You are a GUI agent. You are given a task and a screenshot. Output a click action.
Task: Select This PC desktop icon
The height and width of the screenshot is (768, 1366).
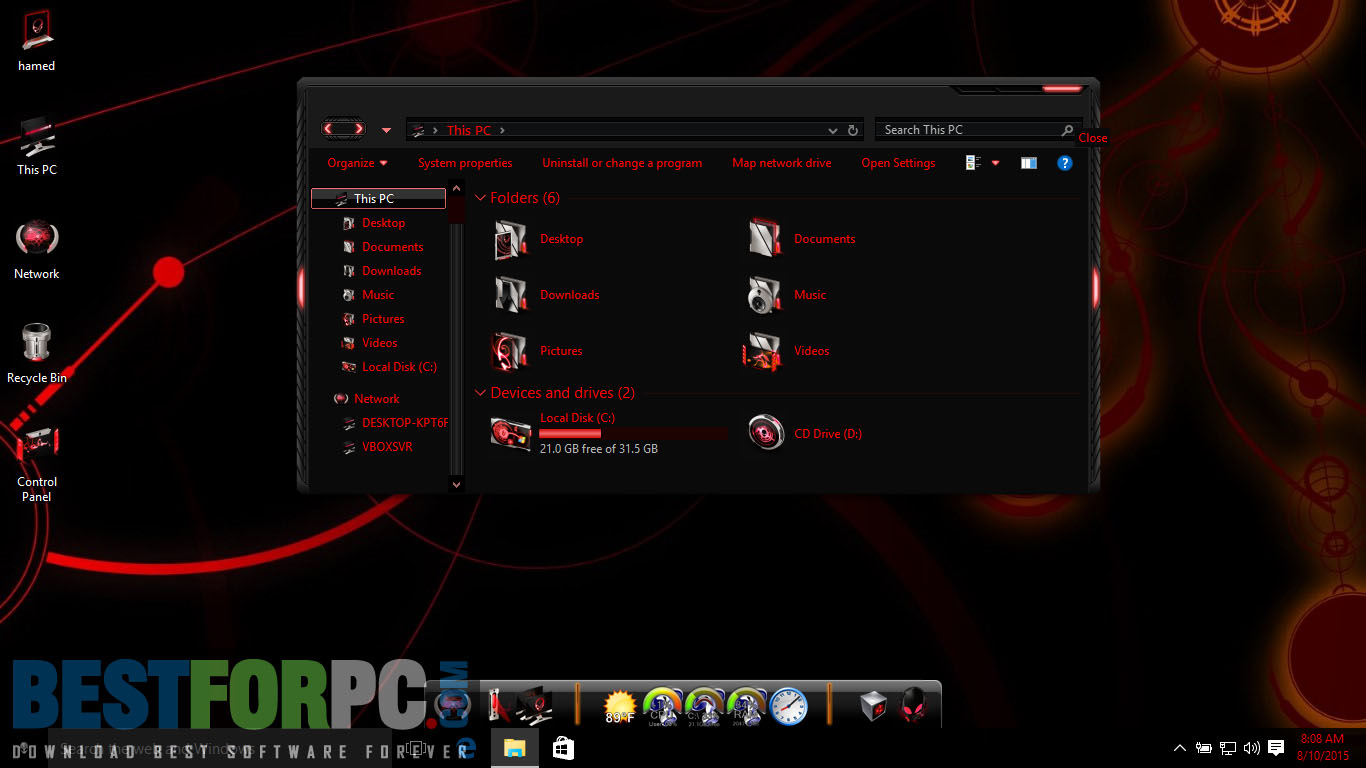pyautogui.click(x=37, y=146)
